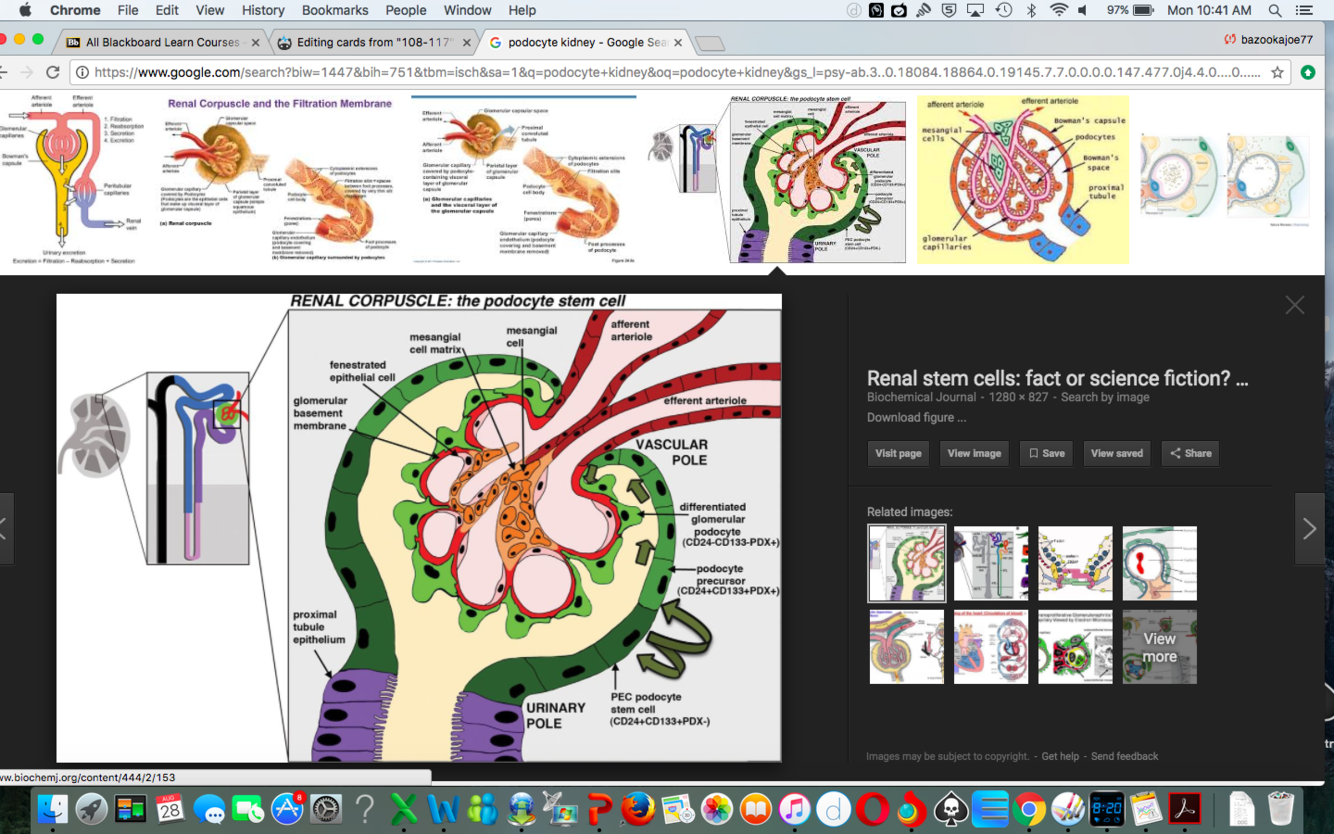Reload the current page
The width and height of the screenshot is (1334, 834).
[x=53, y=72]
